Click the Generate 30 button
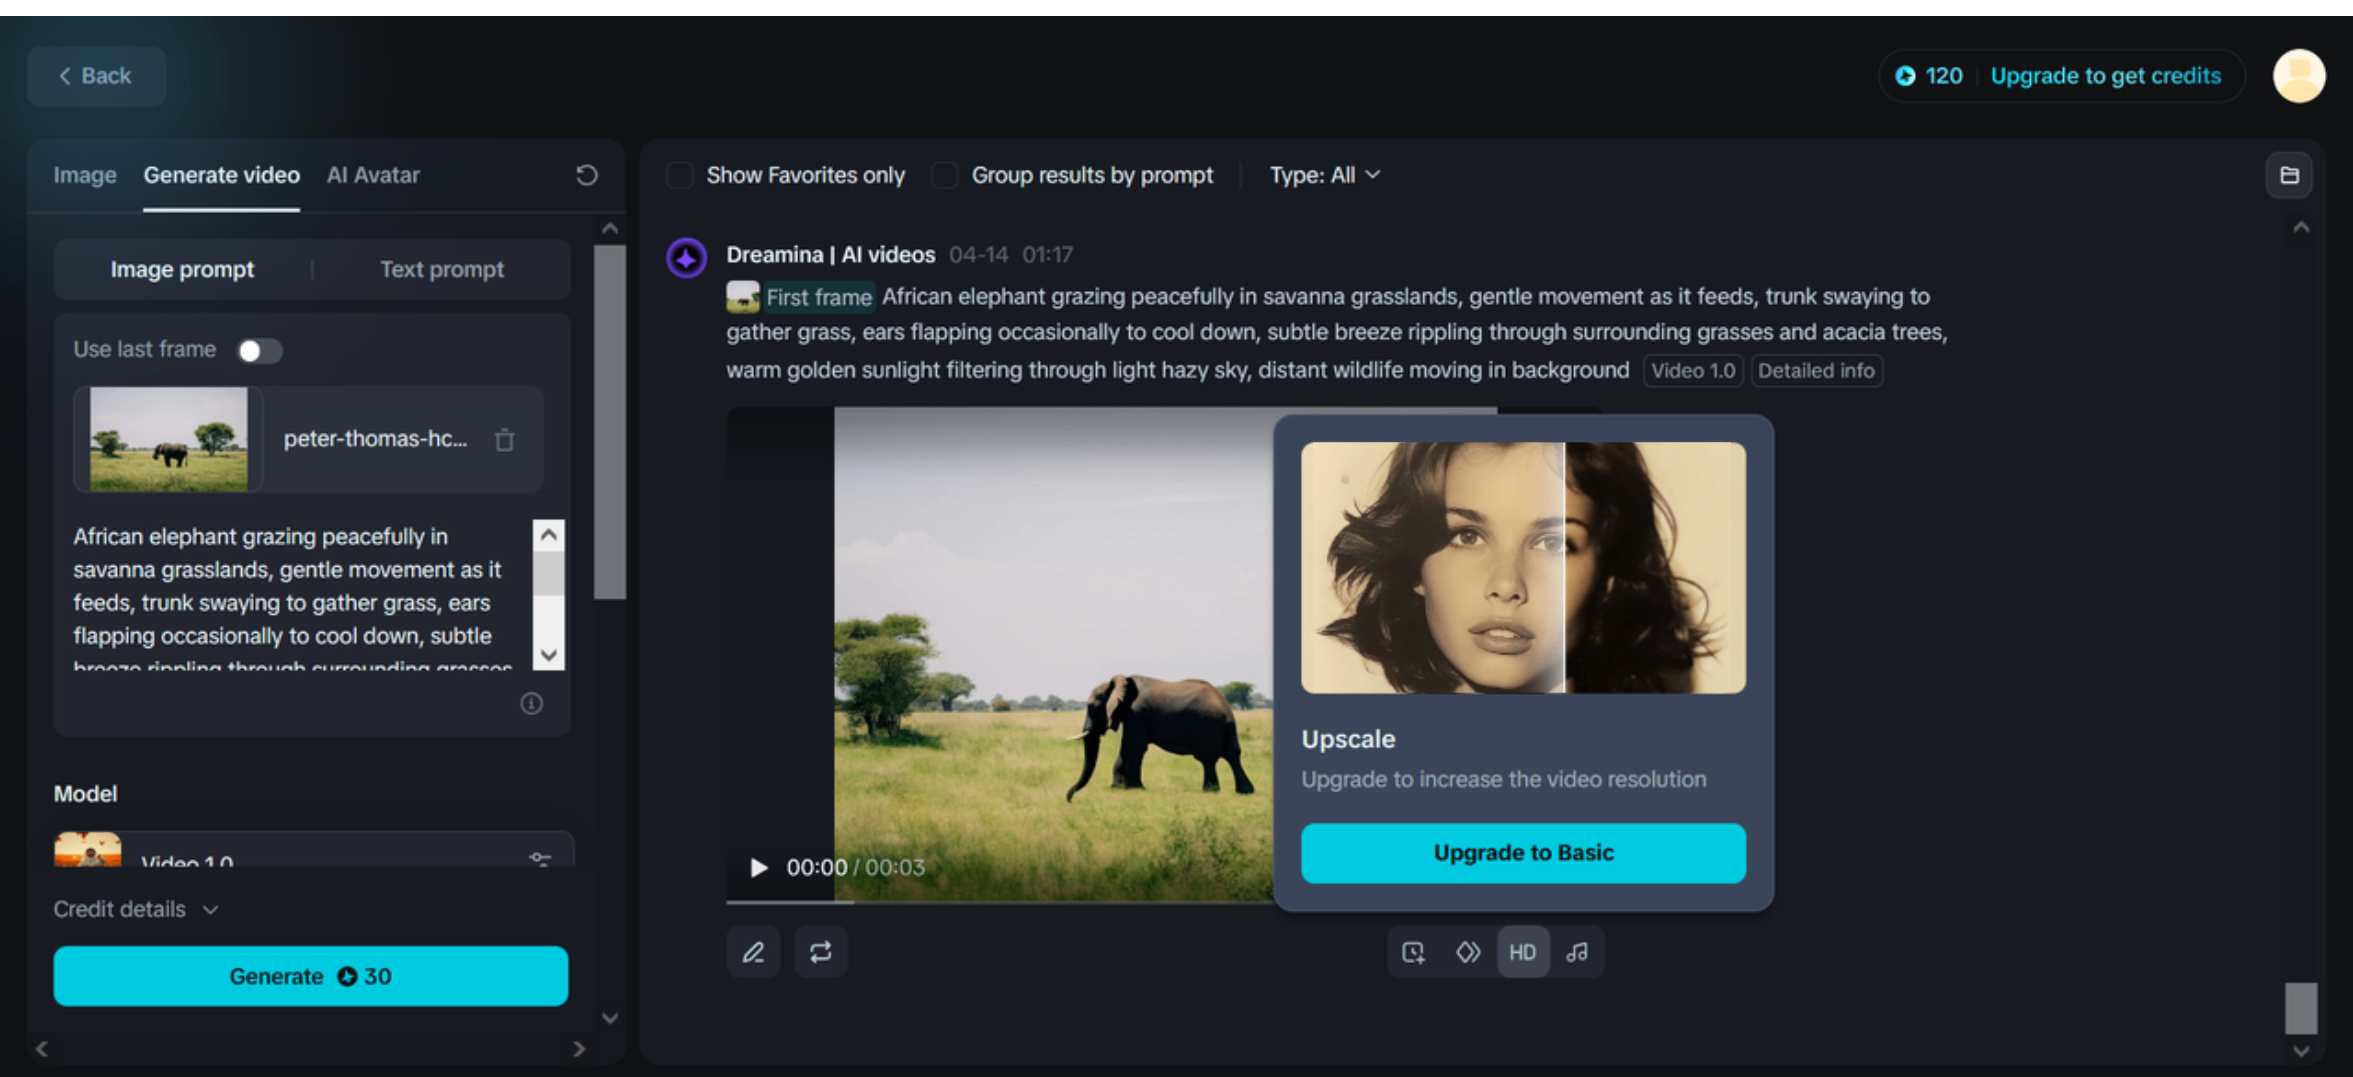 311,976
